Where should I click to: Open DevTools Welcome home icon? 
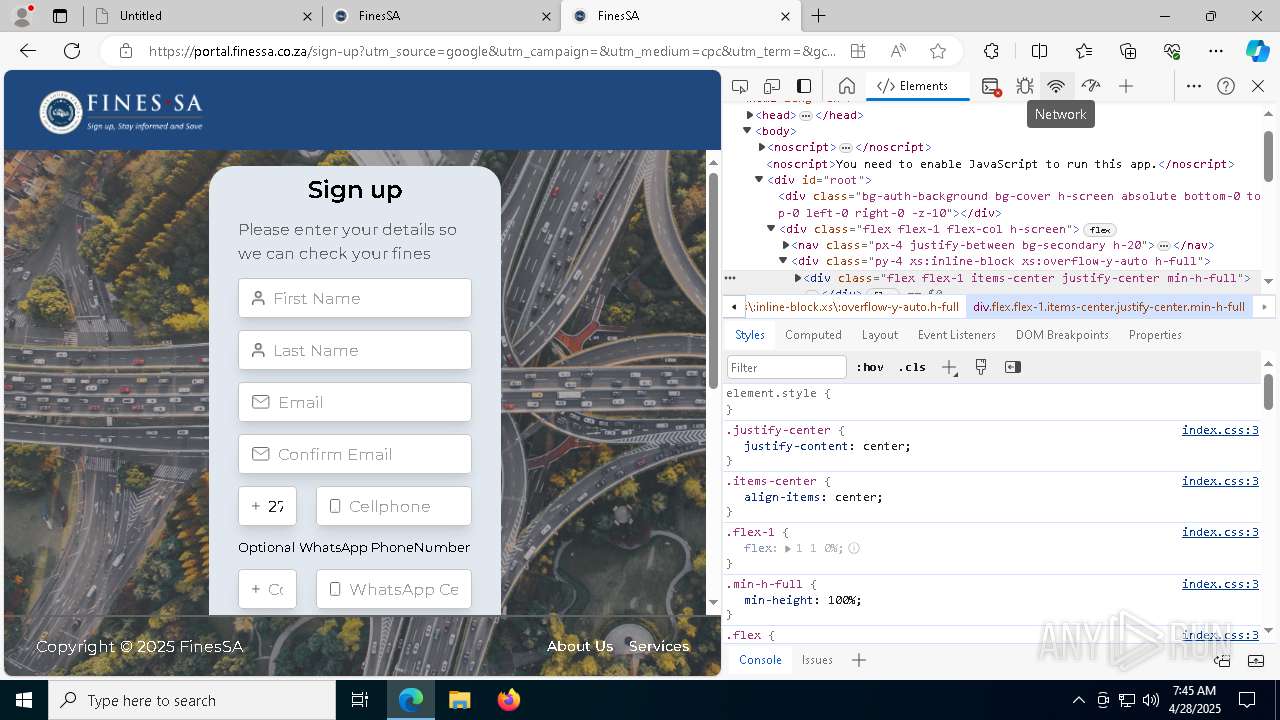(x=846, y=86)
